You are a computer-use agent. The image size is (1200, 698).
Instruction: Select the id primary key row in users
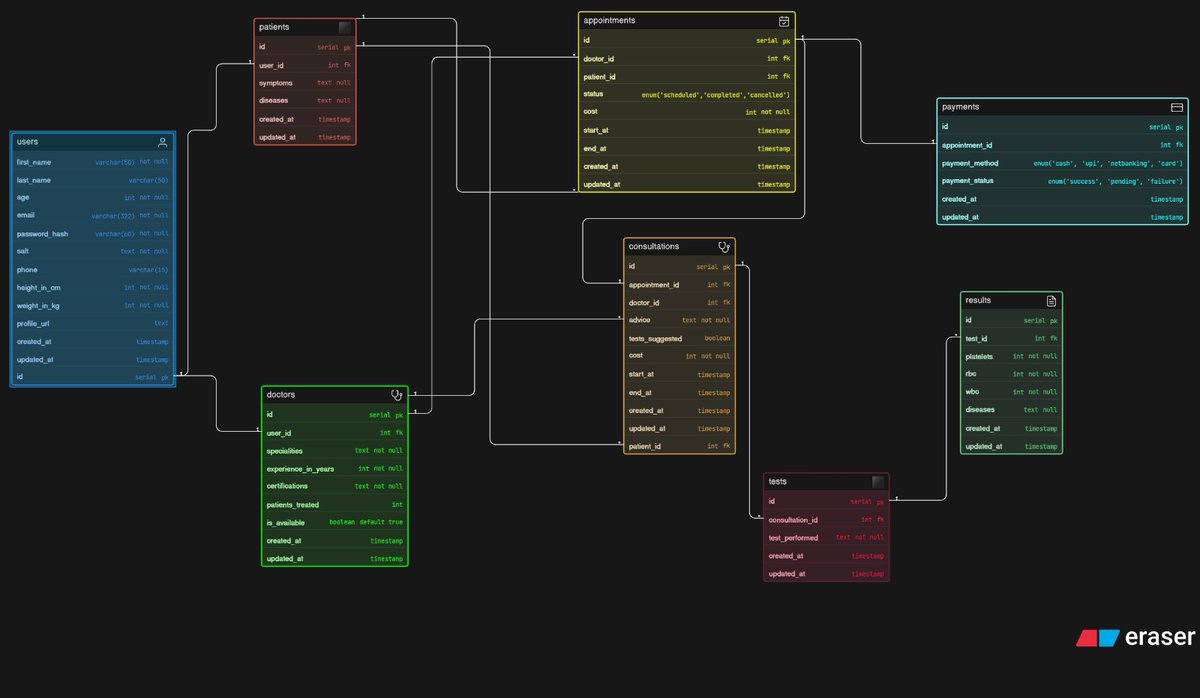click(92, 377)
